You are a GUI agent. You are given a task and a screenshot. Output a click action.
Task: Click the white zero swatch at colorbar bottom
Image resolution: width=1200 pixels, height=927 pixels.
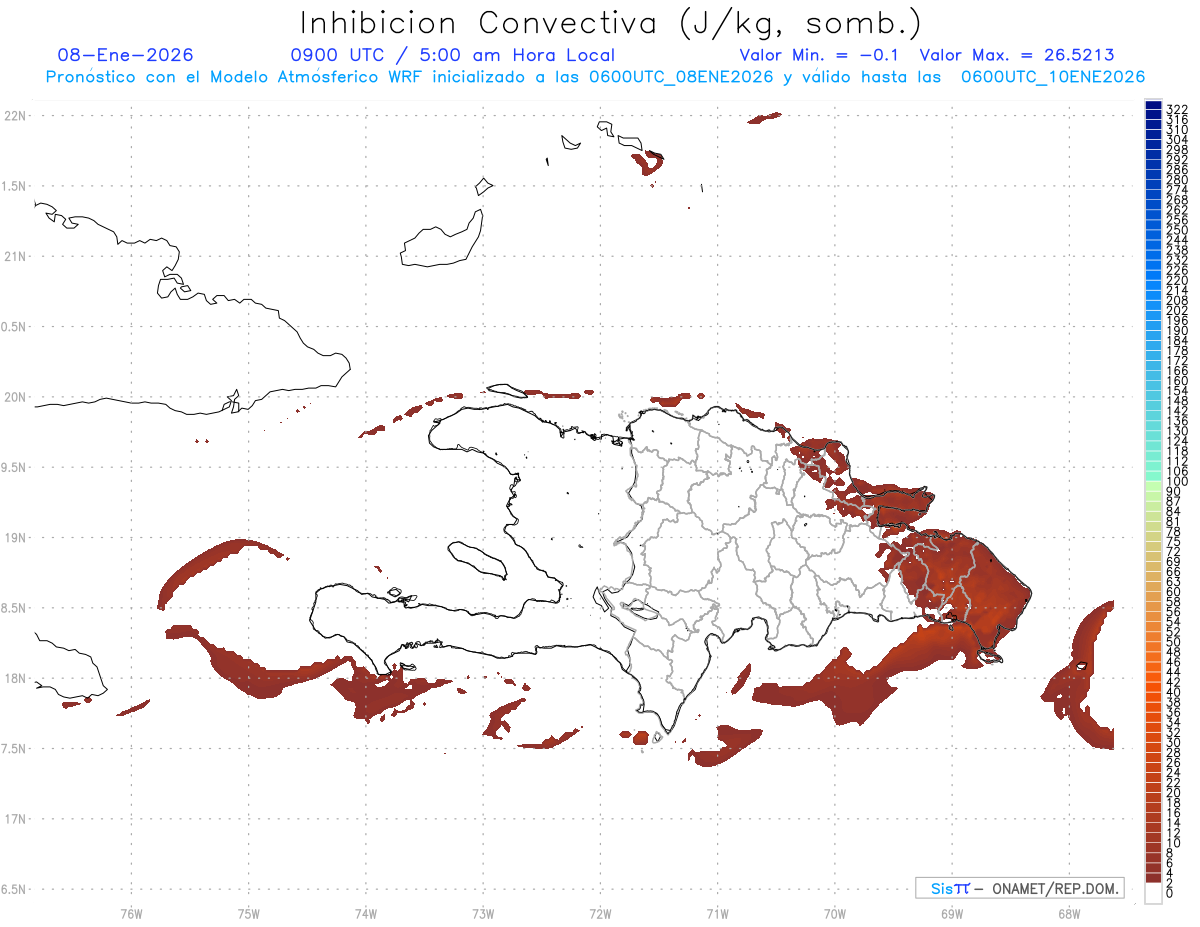pyautogui.click(x=1153, y=893)
